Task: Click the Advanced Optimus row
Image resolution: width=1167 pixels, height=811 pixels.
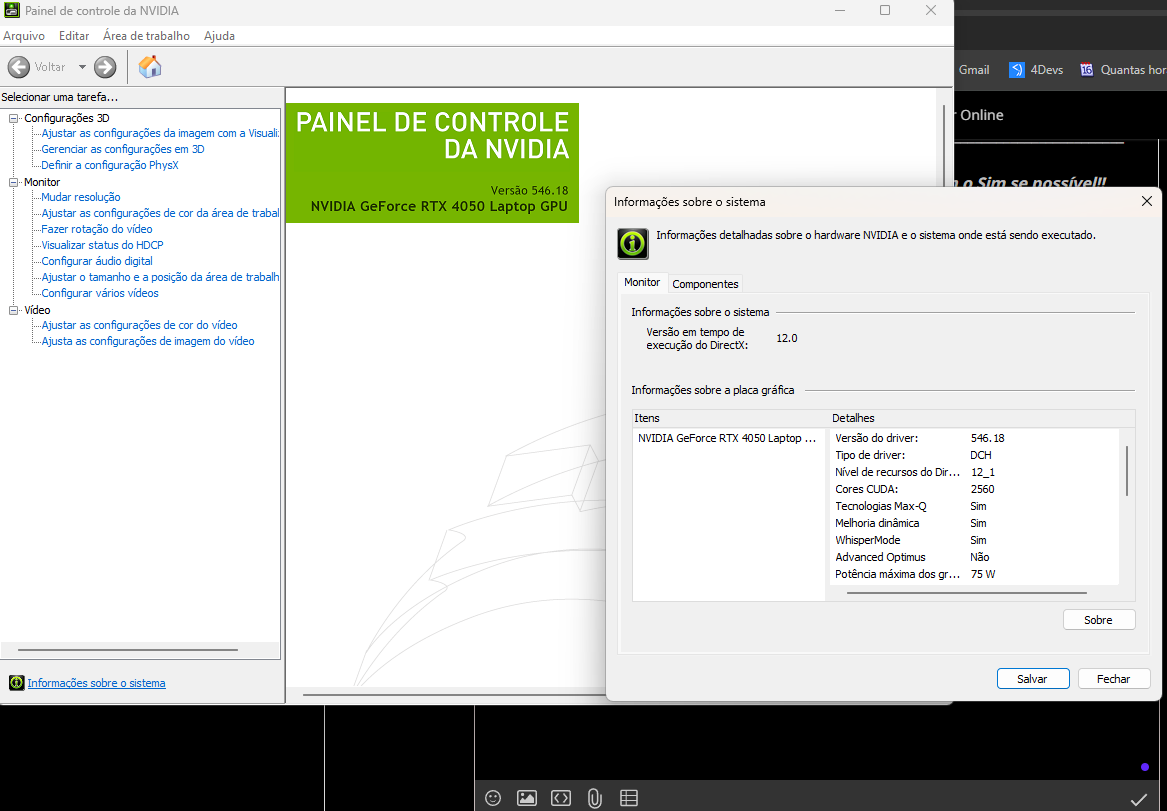Action: 975,557
